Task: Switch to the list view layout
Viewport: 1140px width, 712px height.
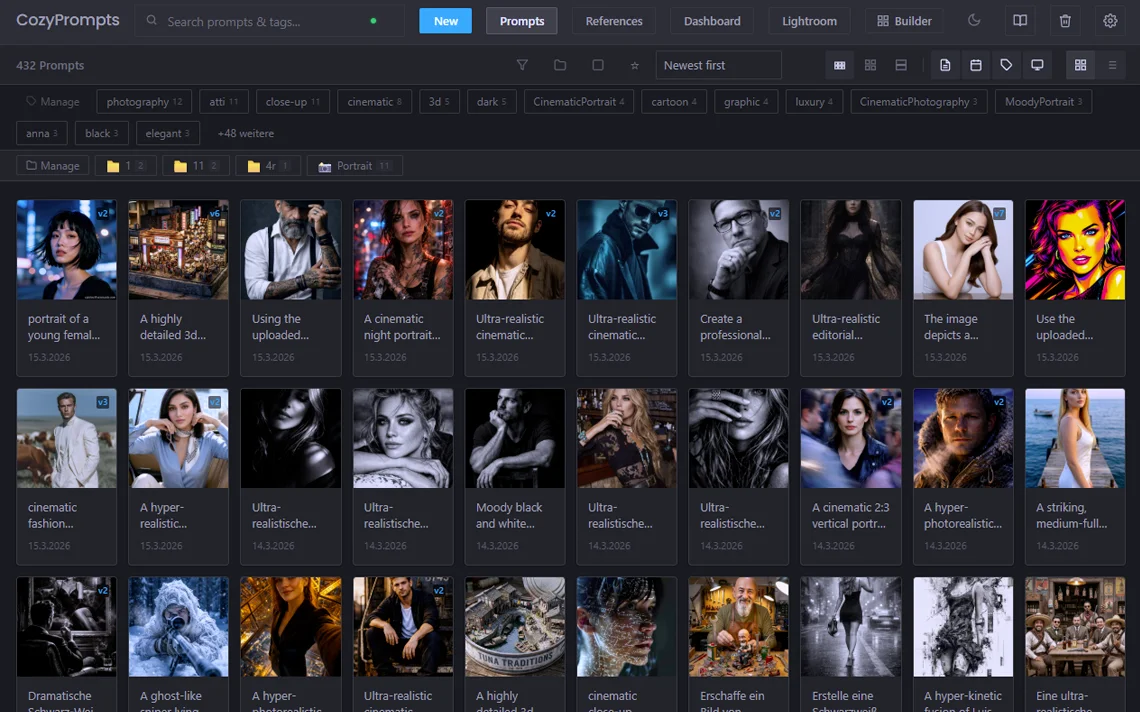Action: pos(1112,64)
